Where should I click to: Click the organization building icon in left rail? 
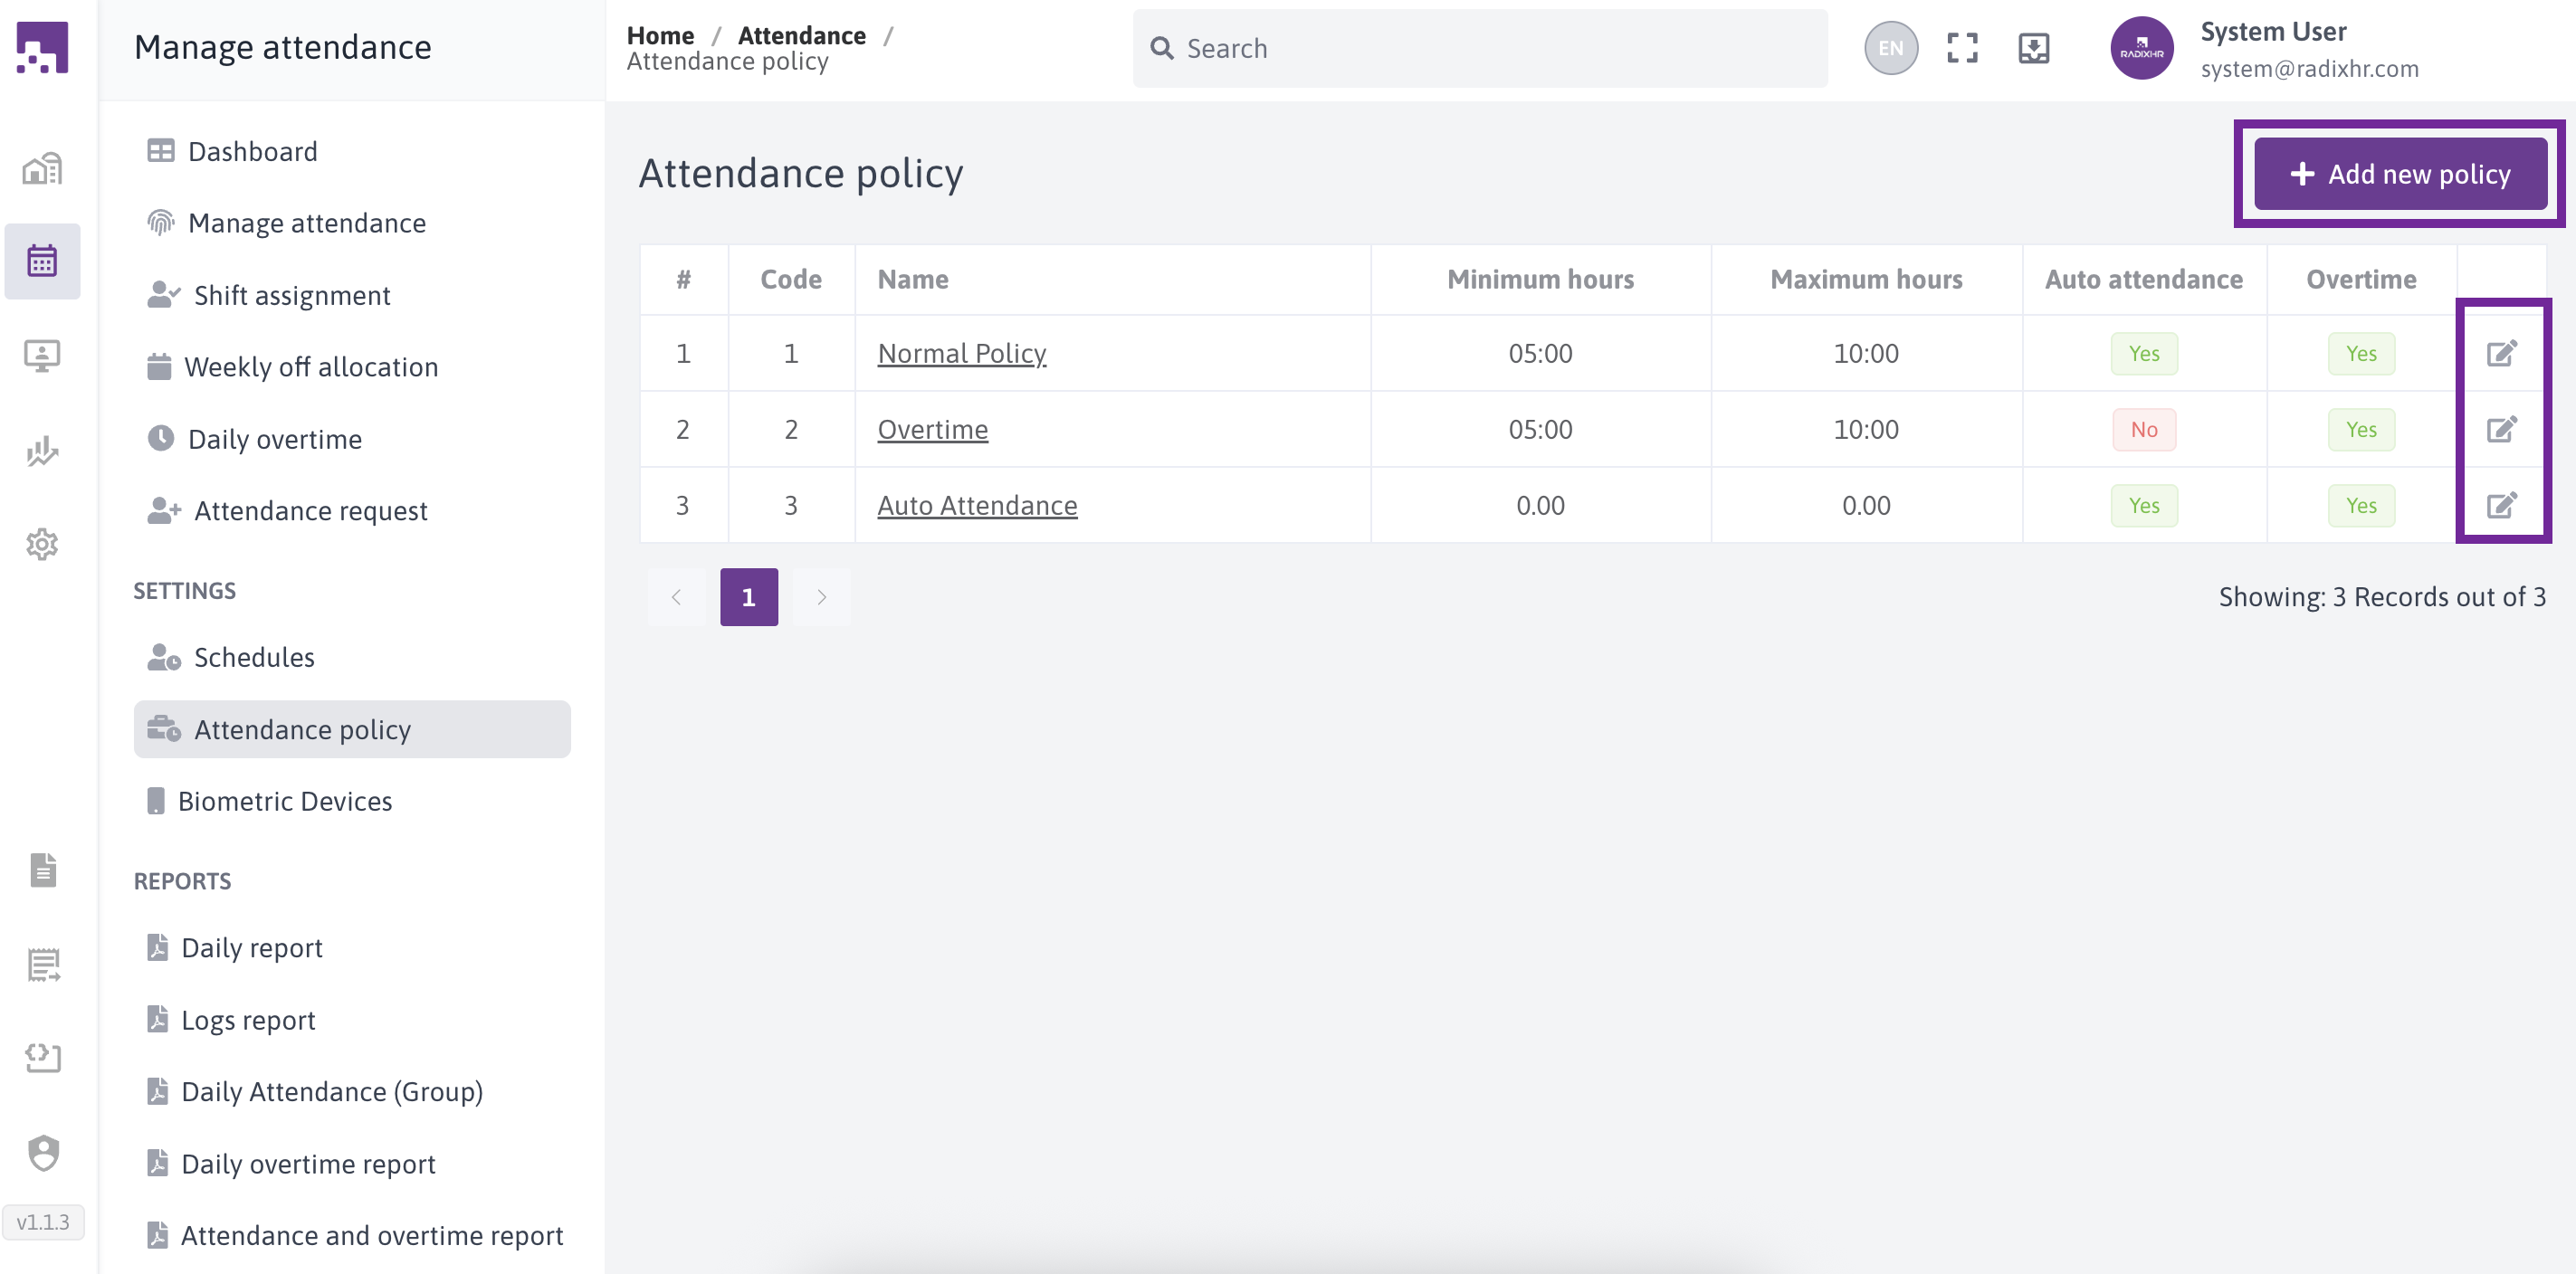[42, 169]
